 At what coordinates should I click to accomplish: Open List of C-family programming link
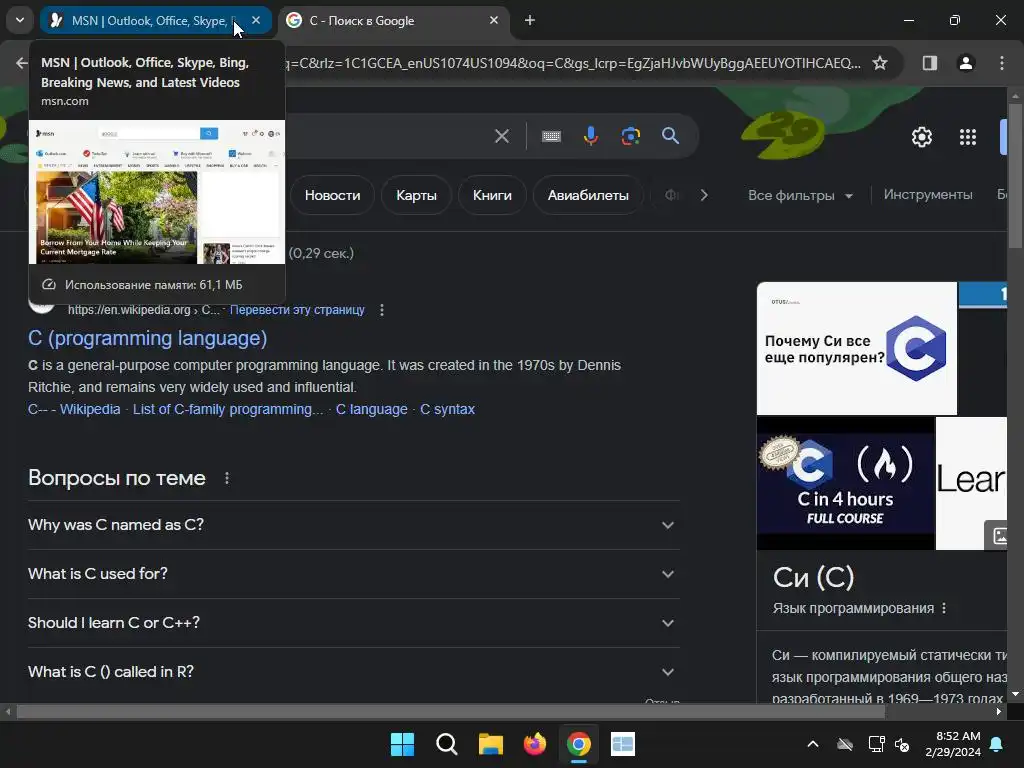228,409
